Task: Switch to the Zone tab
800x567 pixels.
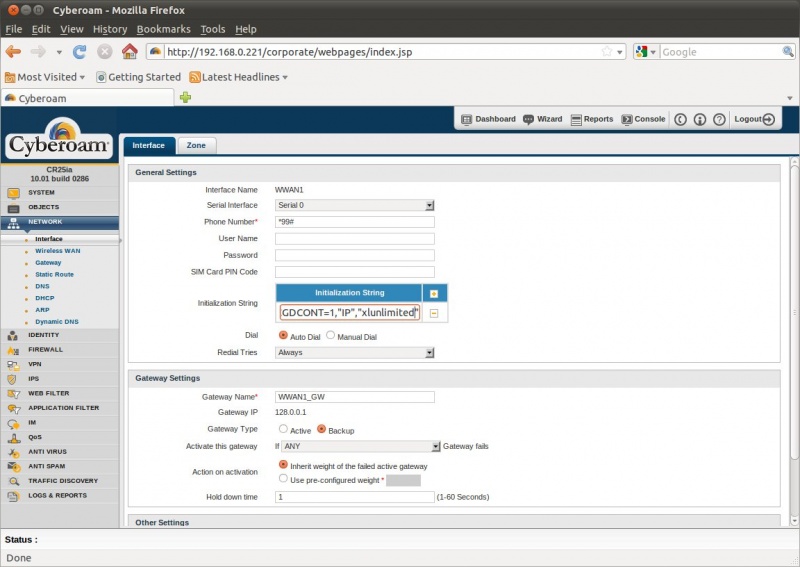Action: 196,145
